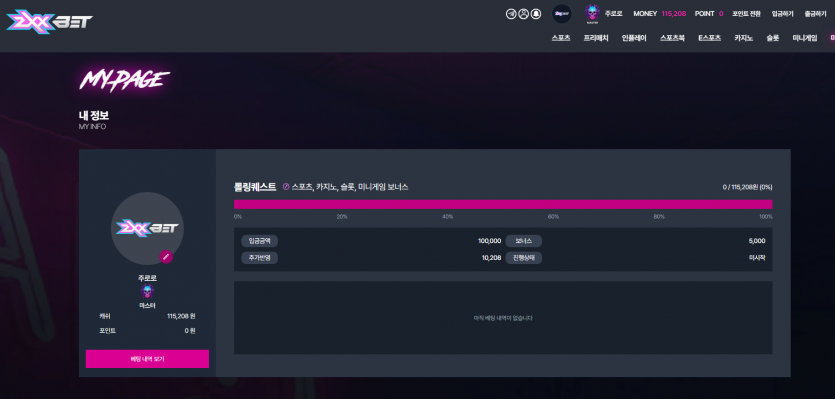Viewport: 835px width, 399px height.
Task: Click the 출금하기 withdraw link
Action: 816,14
